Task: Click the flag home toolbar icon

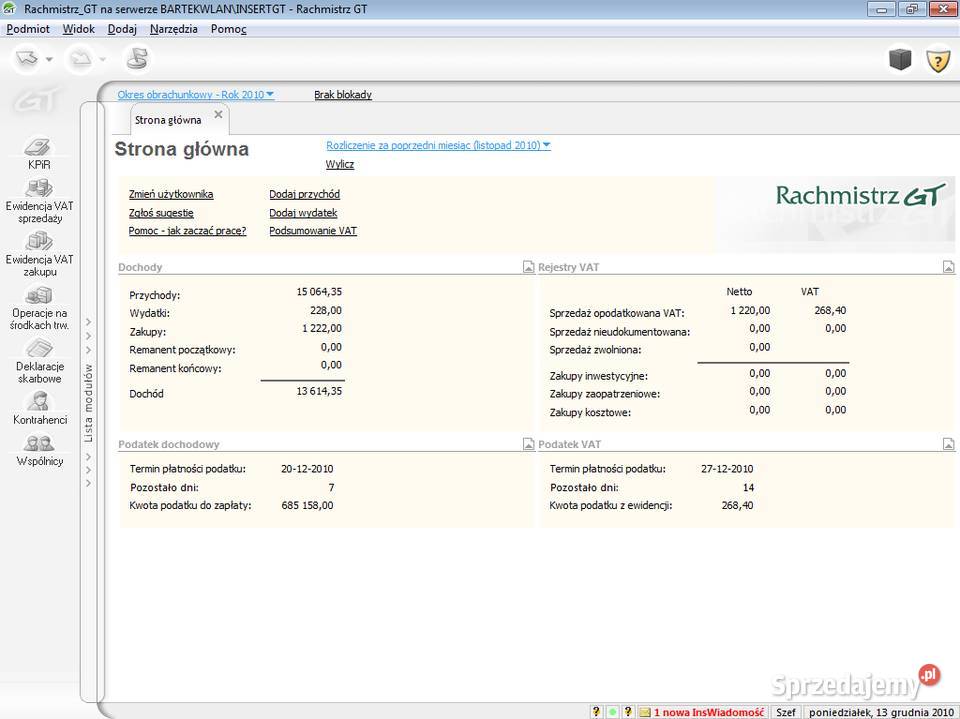Action: (x=137, y=59)
